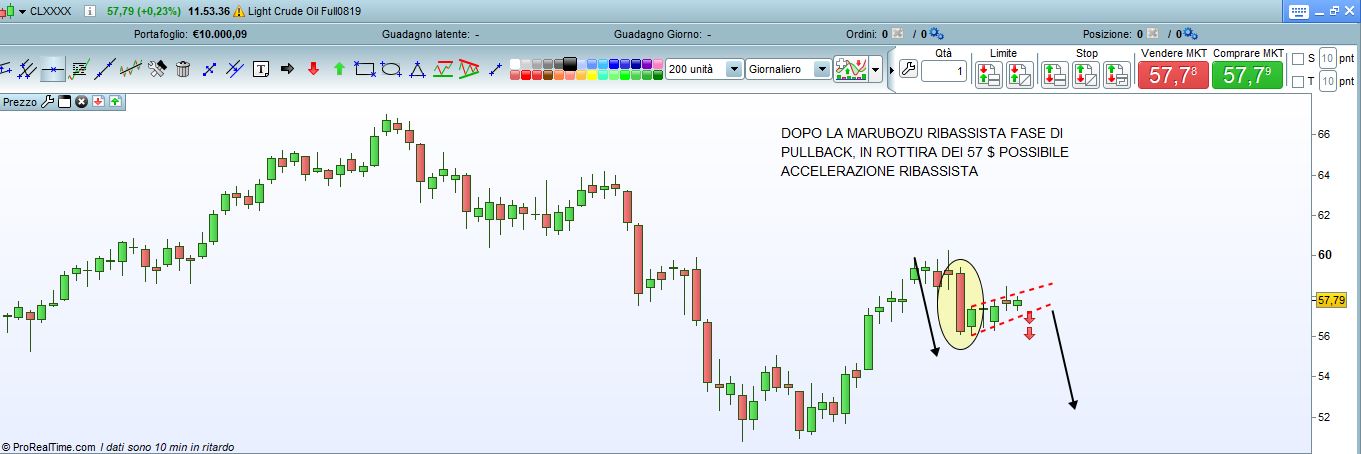The height and width of the screenshot is (454, 1361).
Task: Click the first Limite order button
Action: point(989,75)
